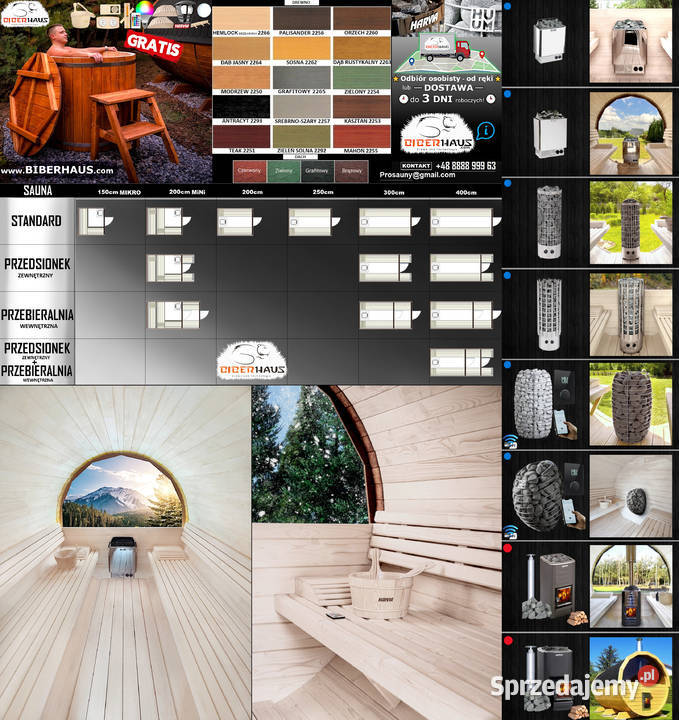Click the Prosauny@gmail.com email address
Viewport: 679px width, 720px height.
[424, 174]
